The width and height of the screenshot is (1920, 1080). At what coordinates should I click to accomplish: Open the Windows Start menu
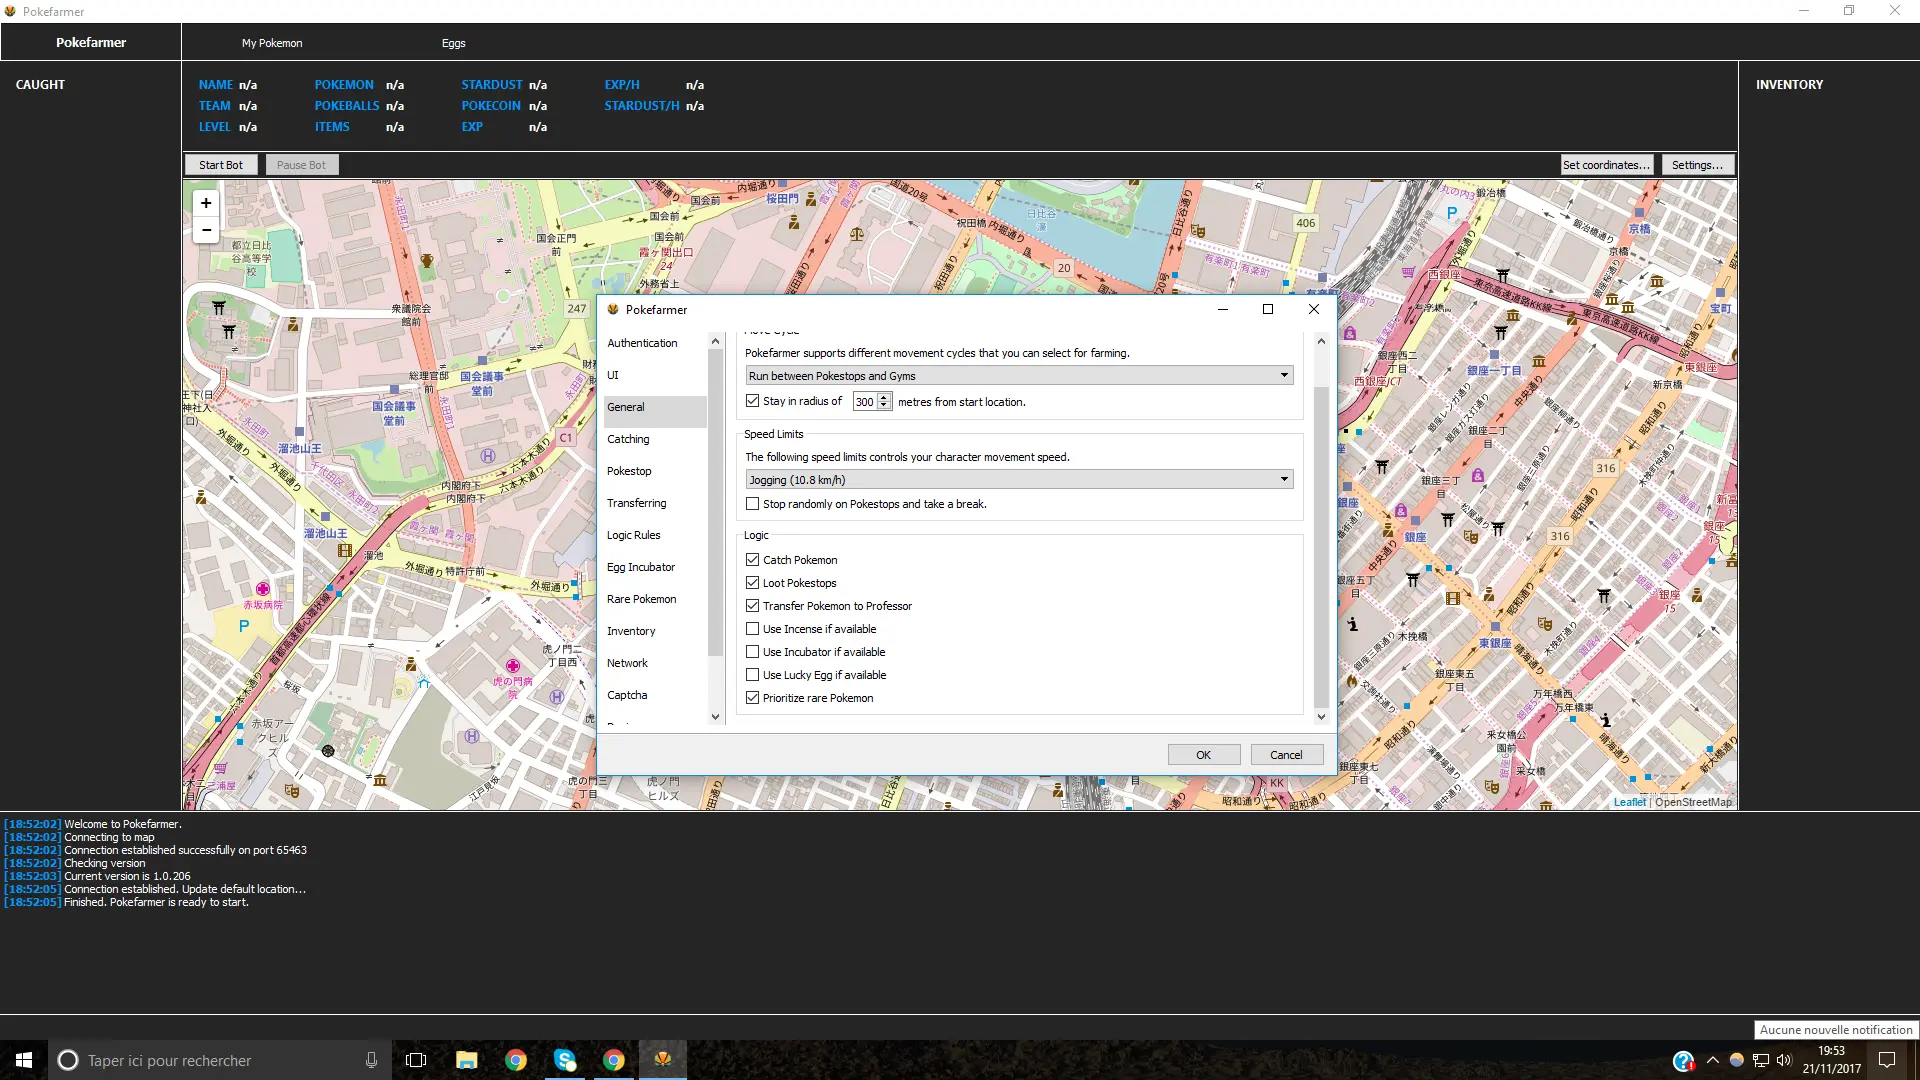click(24, 1060)
